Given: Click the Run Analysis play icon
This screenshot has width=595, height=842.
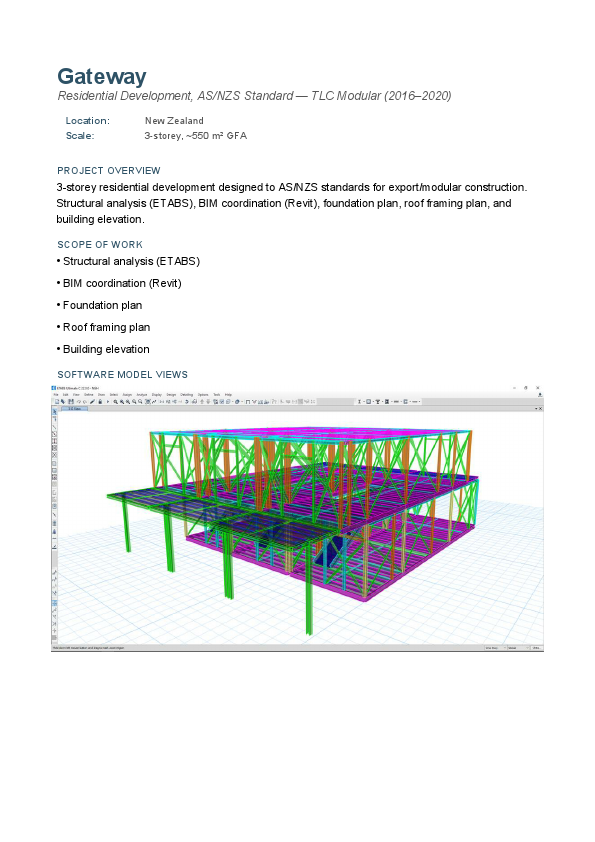Looking at the screenshot, I should (108, 401).
